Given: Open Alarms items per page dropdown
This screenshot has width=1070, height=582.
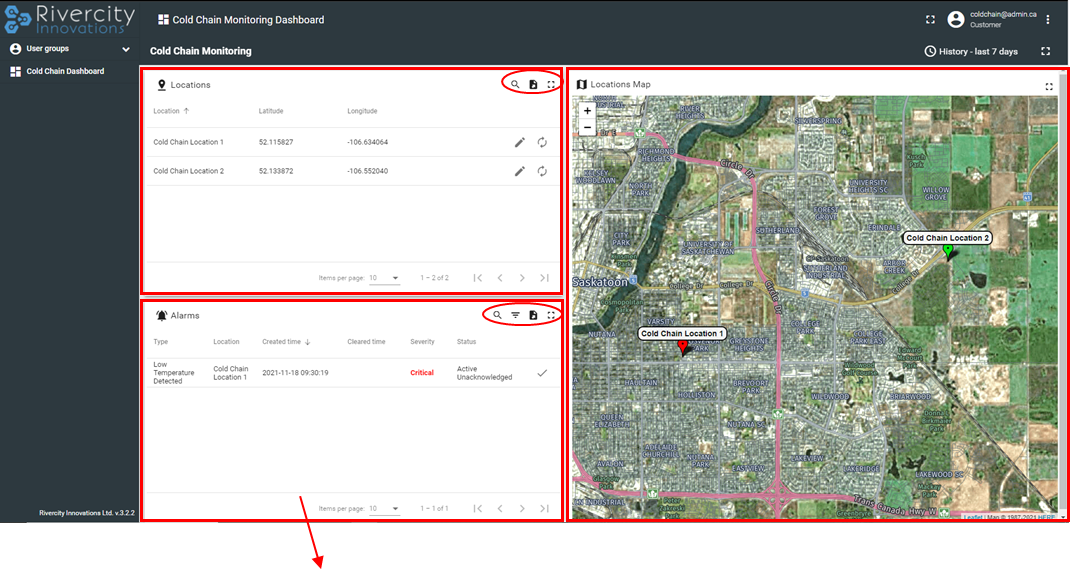Looking at the screenshot, I should coord(384,509).
